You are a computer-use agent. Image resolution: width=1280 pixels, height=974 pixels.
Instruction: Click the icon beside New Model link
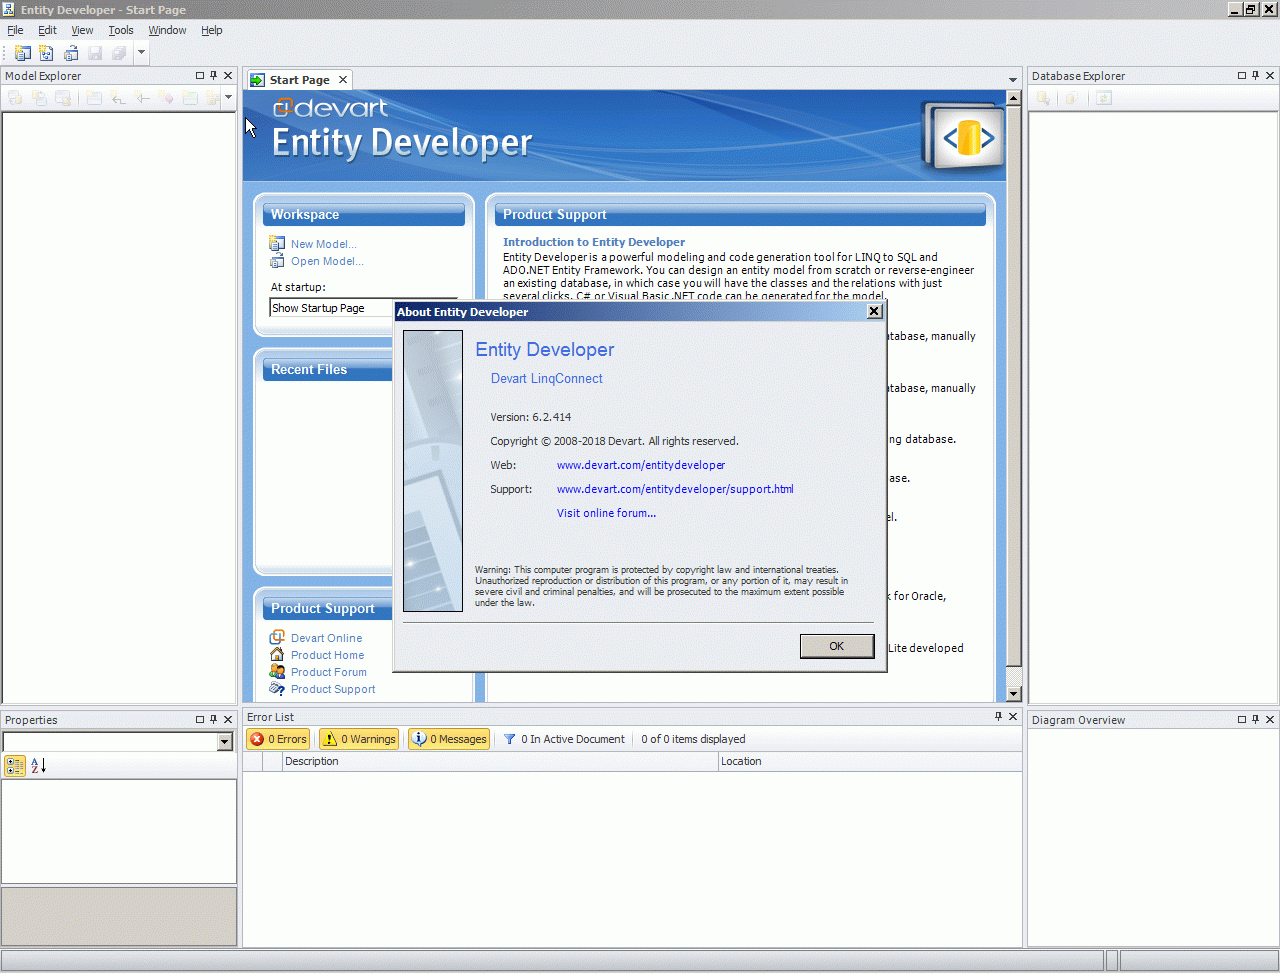pyautogui.click(x=277, y=244)
